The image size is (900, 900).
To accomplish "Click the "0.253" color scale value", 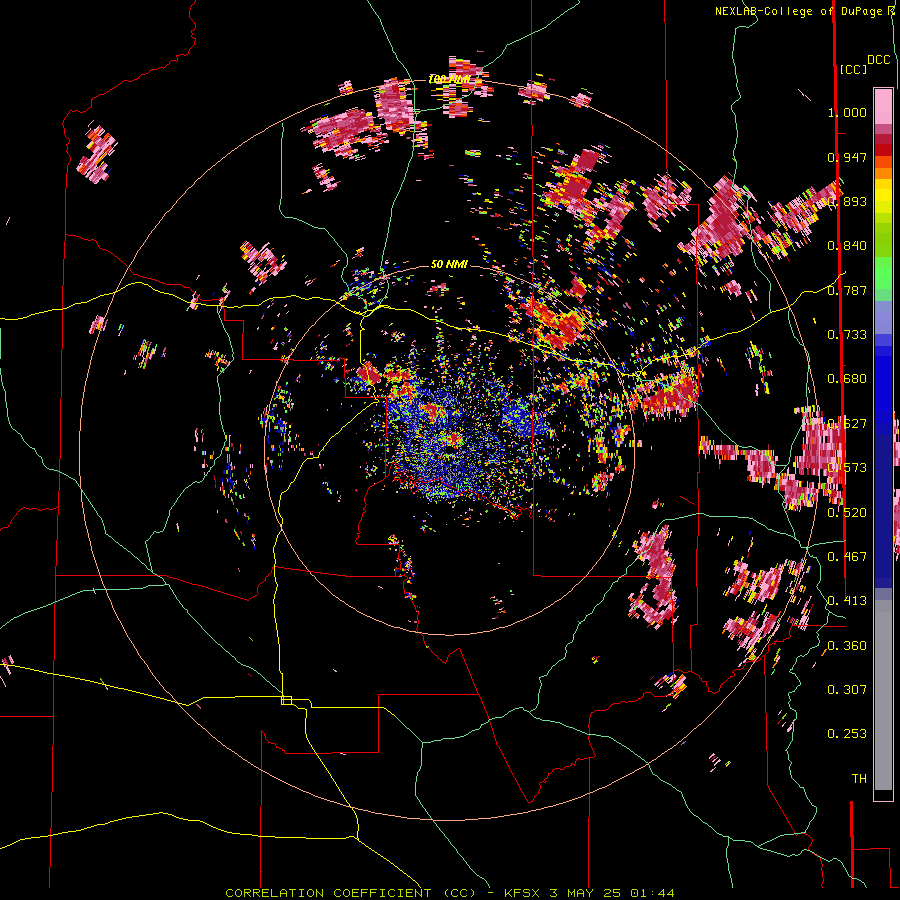I will 847,734.
